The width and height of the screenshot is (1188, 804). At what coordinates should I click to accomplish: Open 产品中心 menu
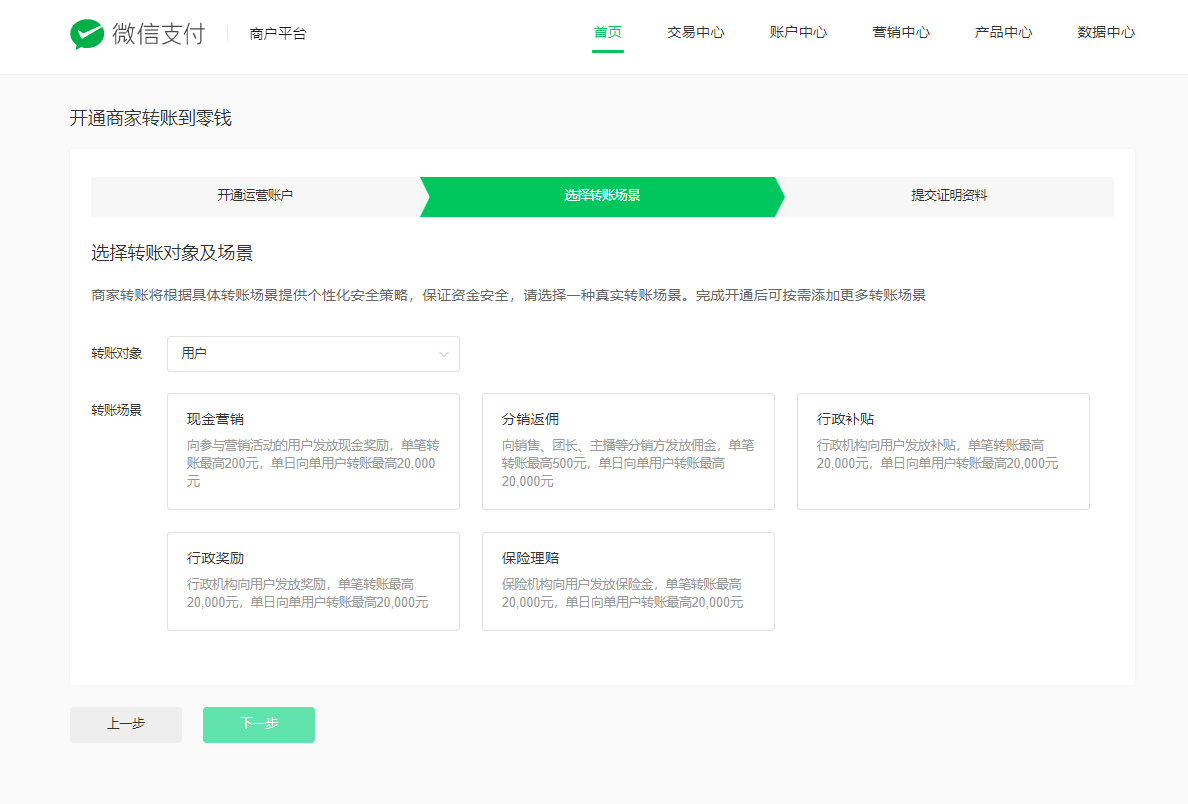coord(1003,33)
